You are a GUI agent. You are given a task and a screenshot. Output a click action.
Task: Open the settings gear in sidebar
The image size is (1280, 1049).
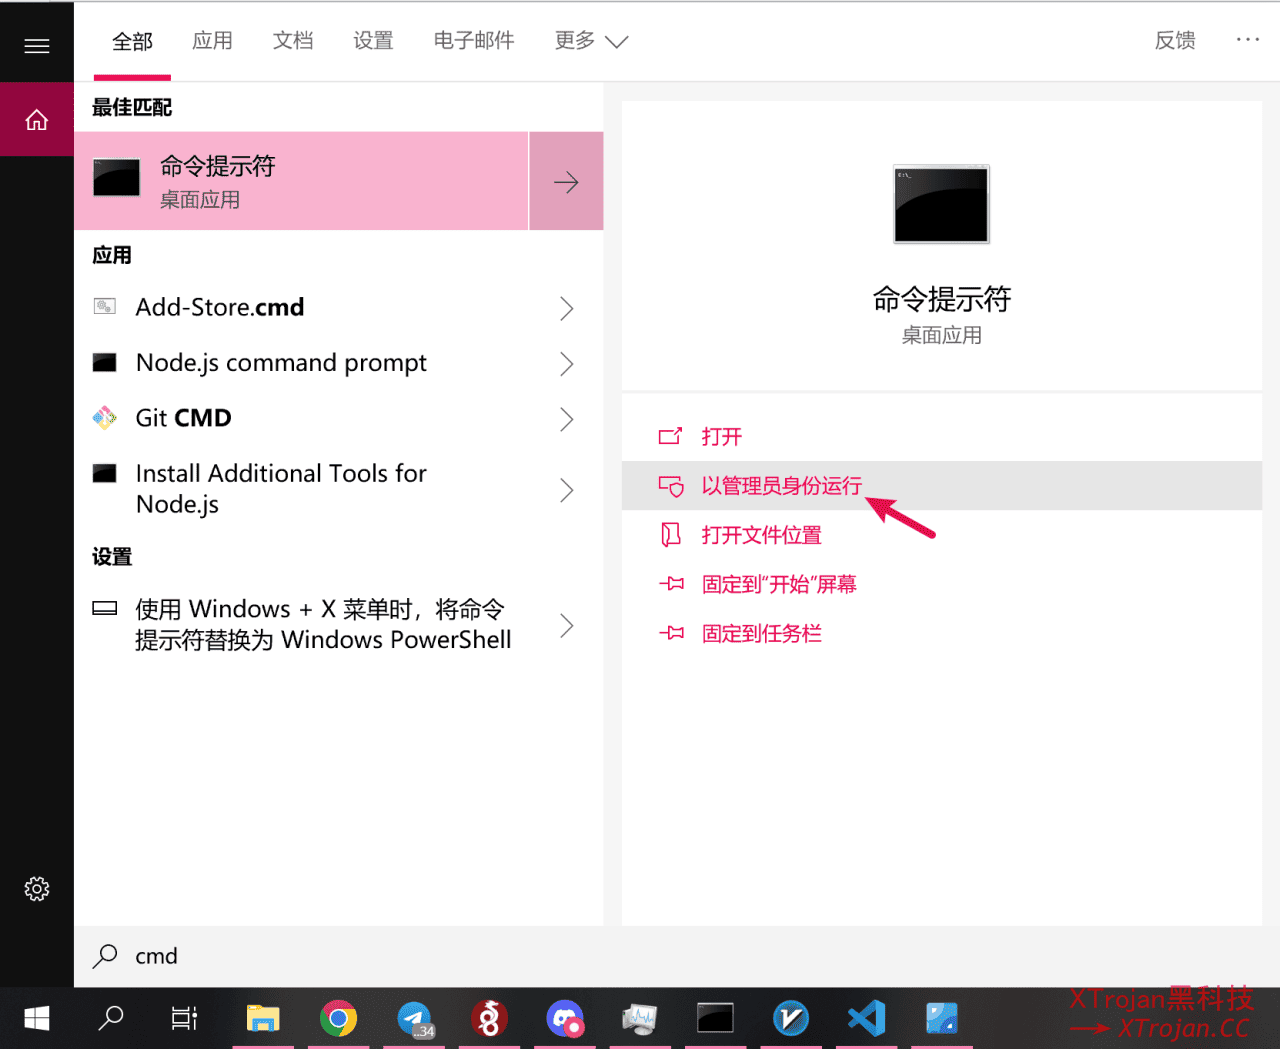point(37,889)
